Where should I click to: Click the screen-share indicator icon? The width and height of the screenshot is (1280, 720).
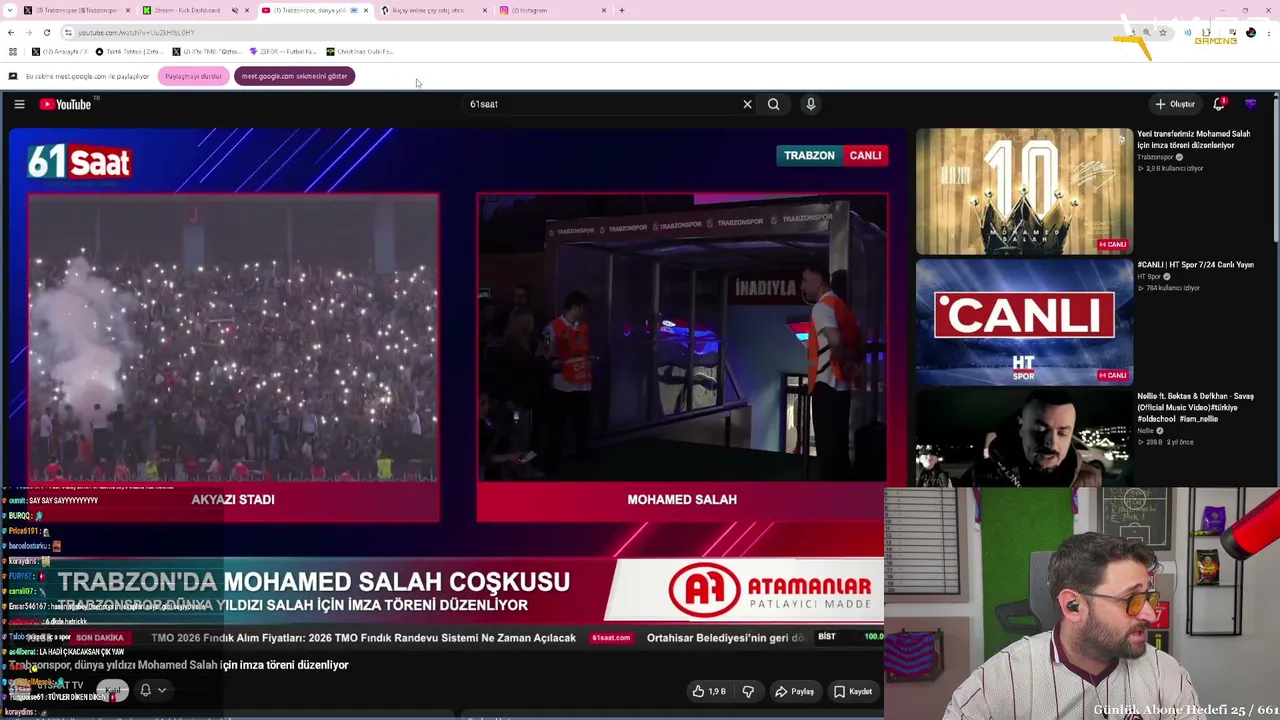coord(13,76)
